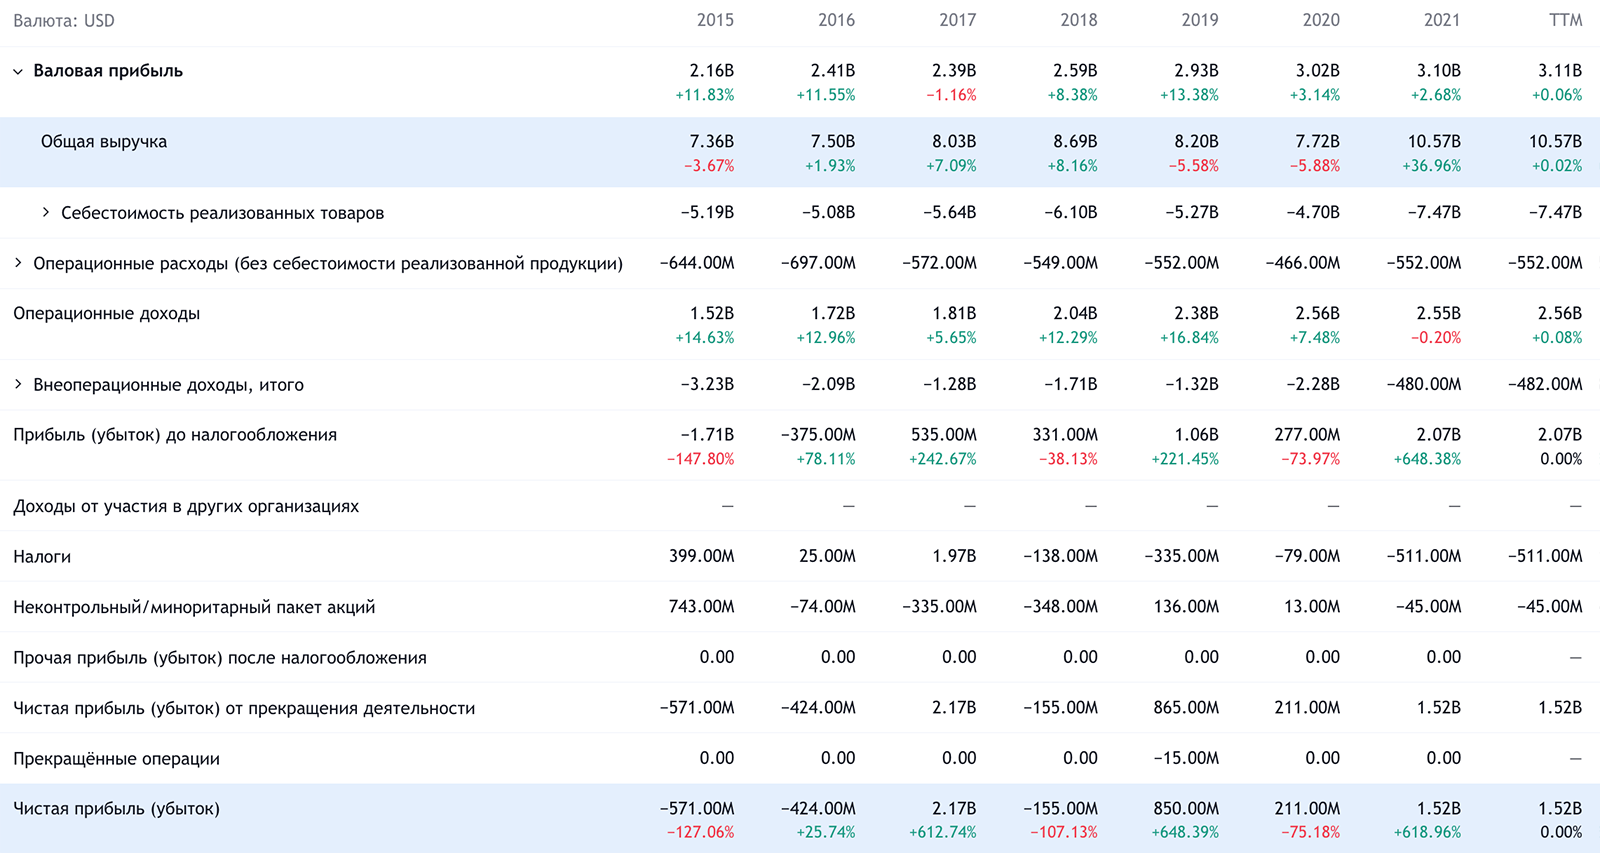Select Доходы от участия в других организациях
This screenshot has height=853, width=1600.
coord(186,506)
